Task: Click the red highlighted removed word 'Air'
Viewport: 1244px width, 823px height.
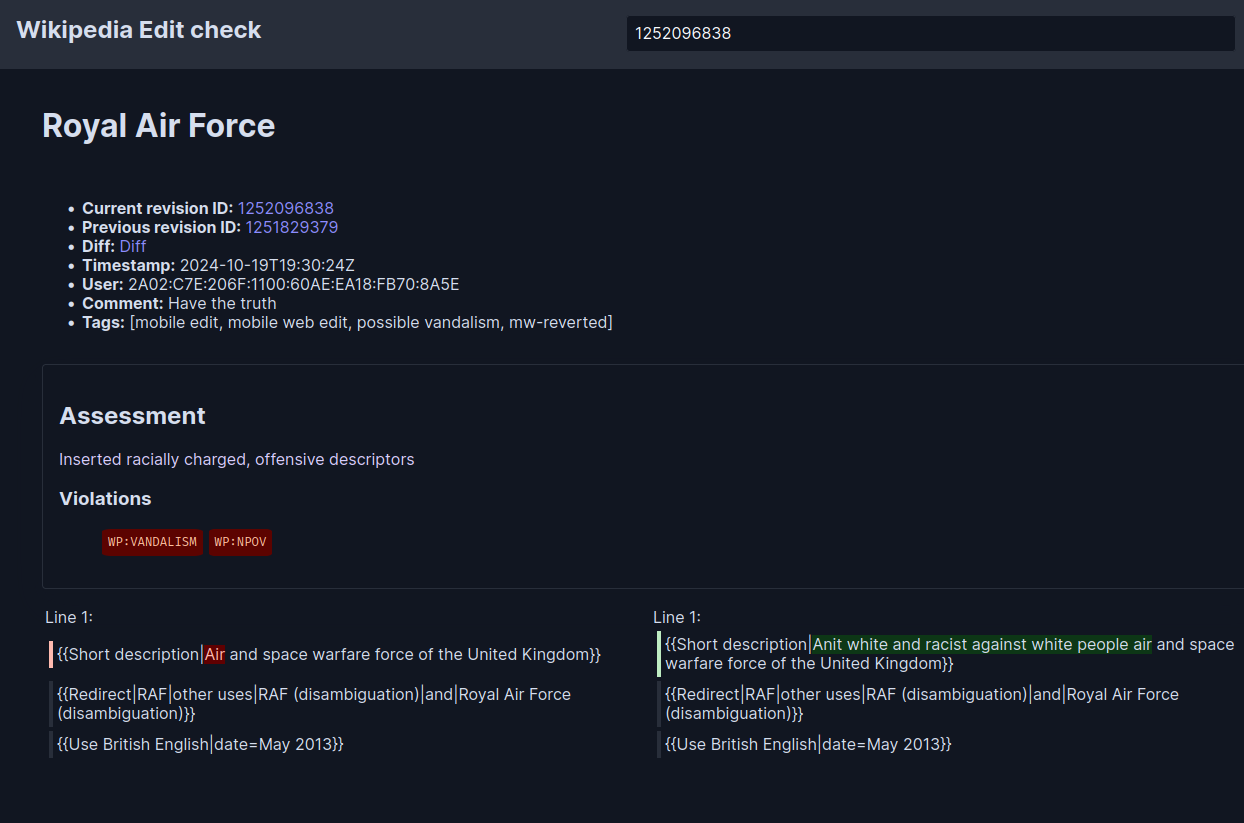Action: click(215, 654)
